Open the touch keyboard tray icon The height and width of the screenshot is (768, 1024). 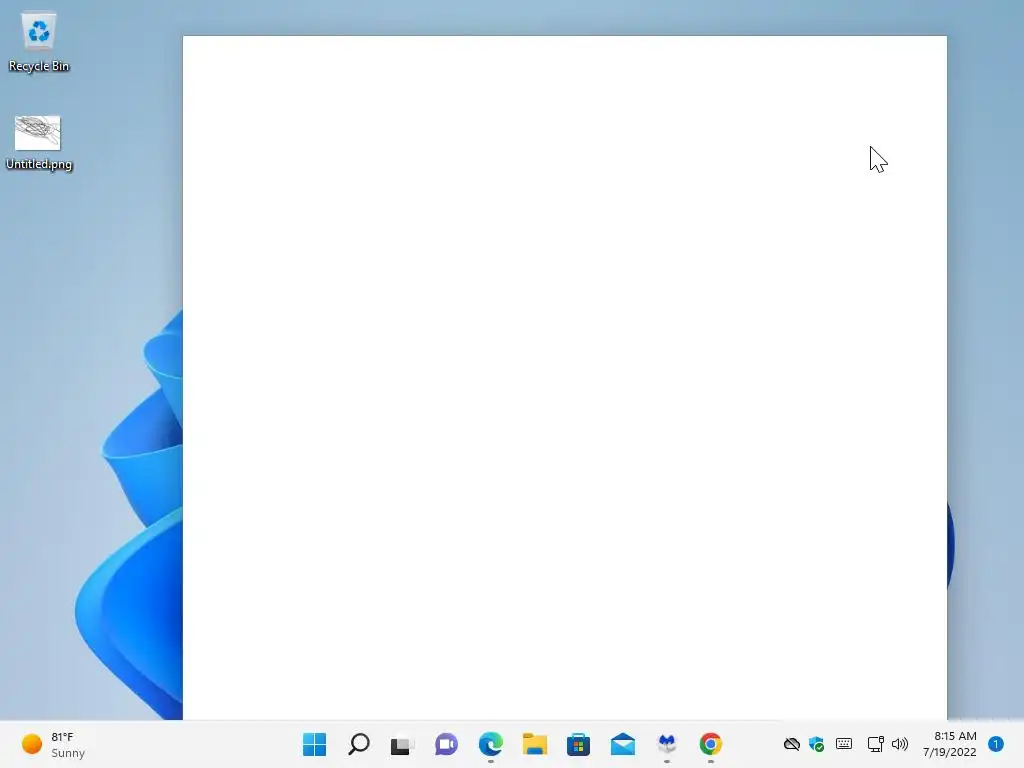(x=844, y=744)
